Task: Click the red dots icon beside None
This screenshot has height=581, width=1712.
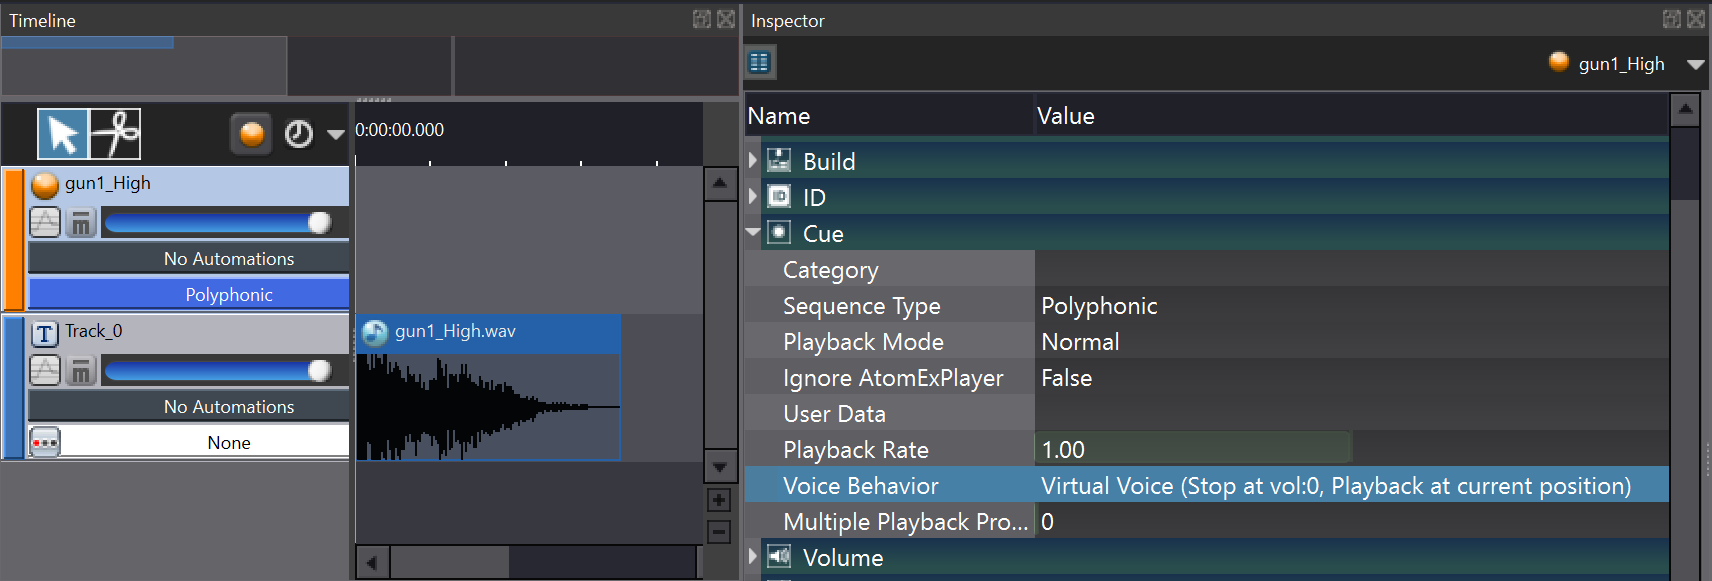Action: [45, 442]
